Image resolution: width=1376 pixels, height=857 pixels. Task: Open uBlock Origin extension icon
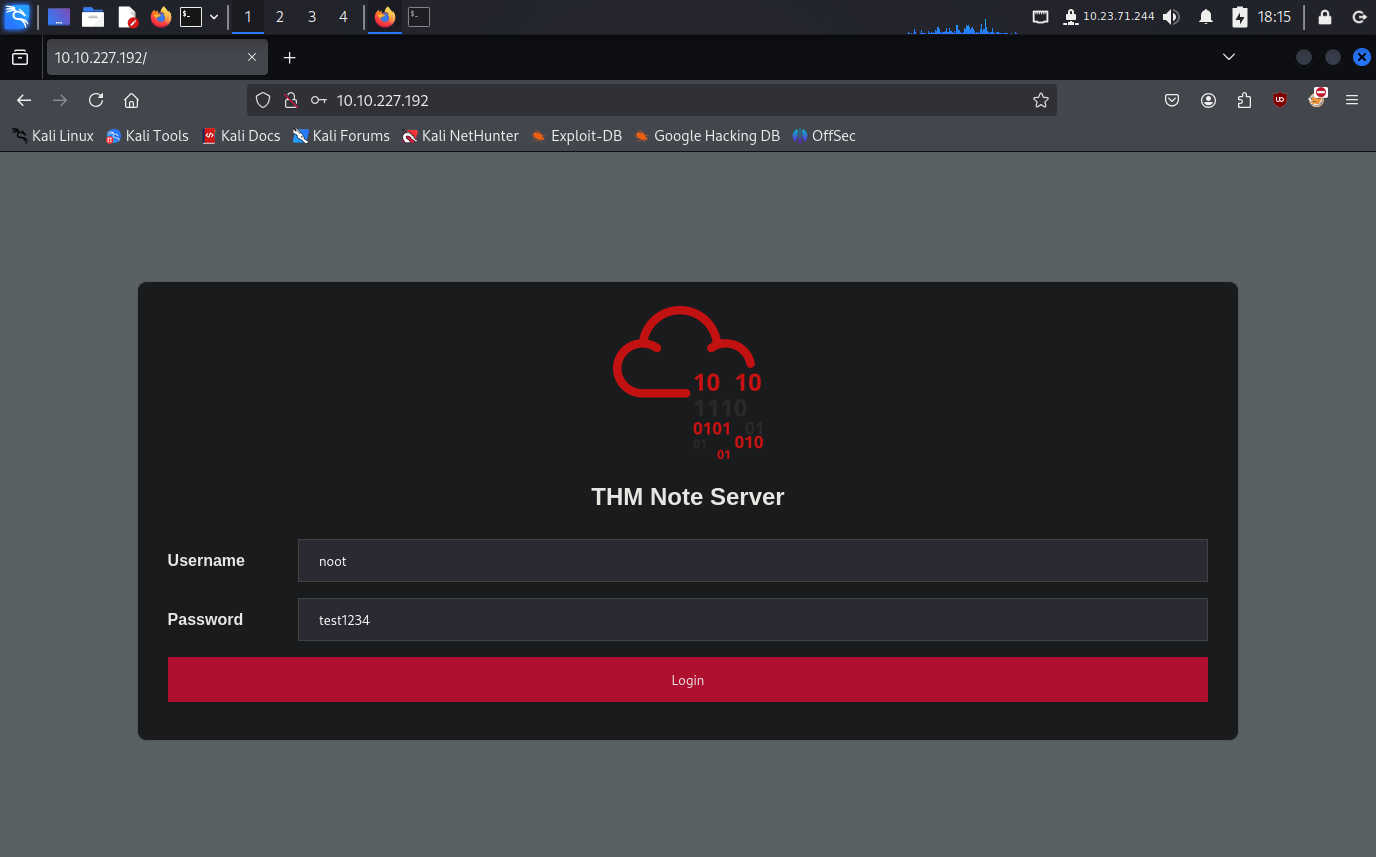(x=1280, y=100)
